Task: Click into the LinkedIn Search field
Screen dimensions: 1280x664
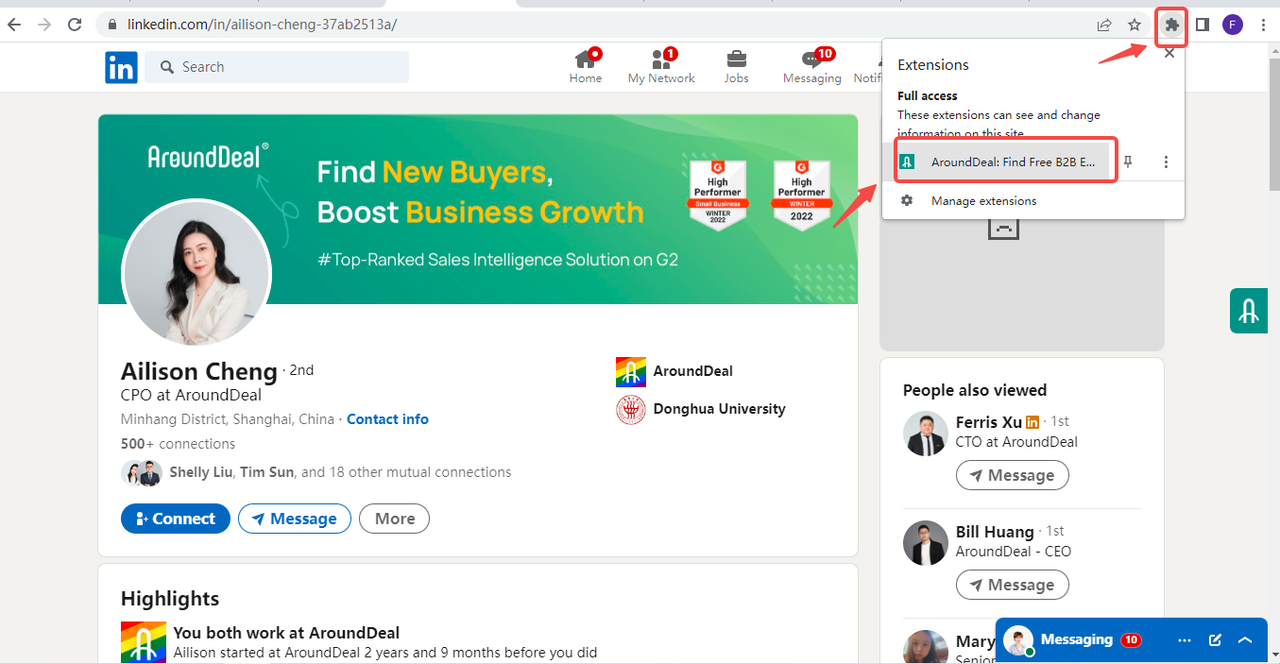Action: pos(290,67)
